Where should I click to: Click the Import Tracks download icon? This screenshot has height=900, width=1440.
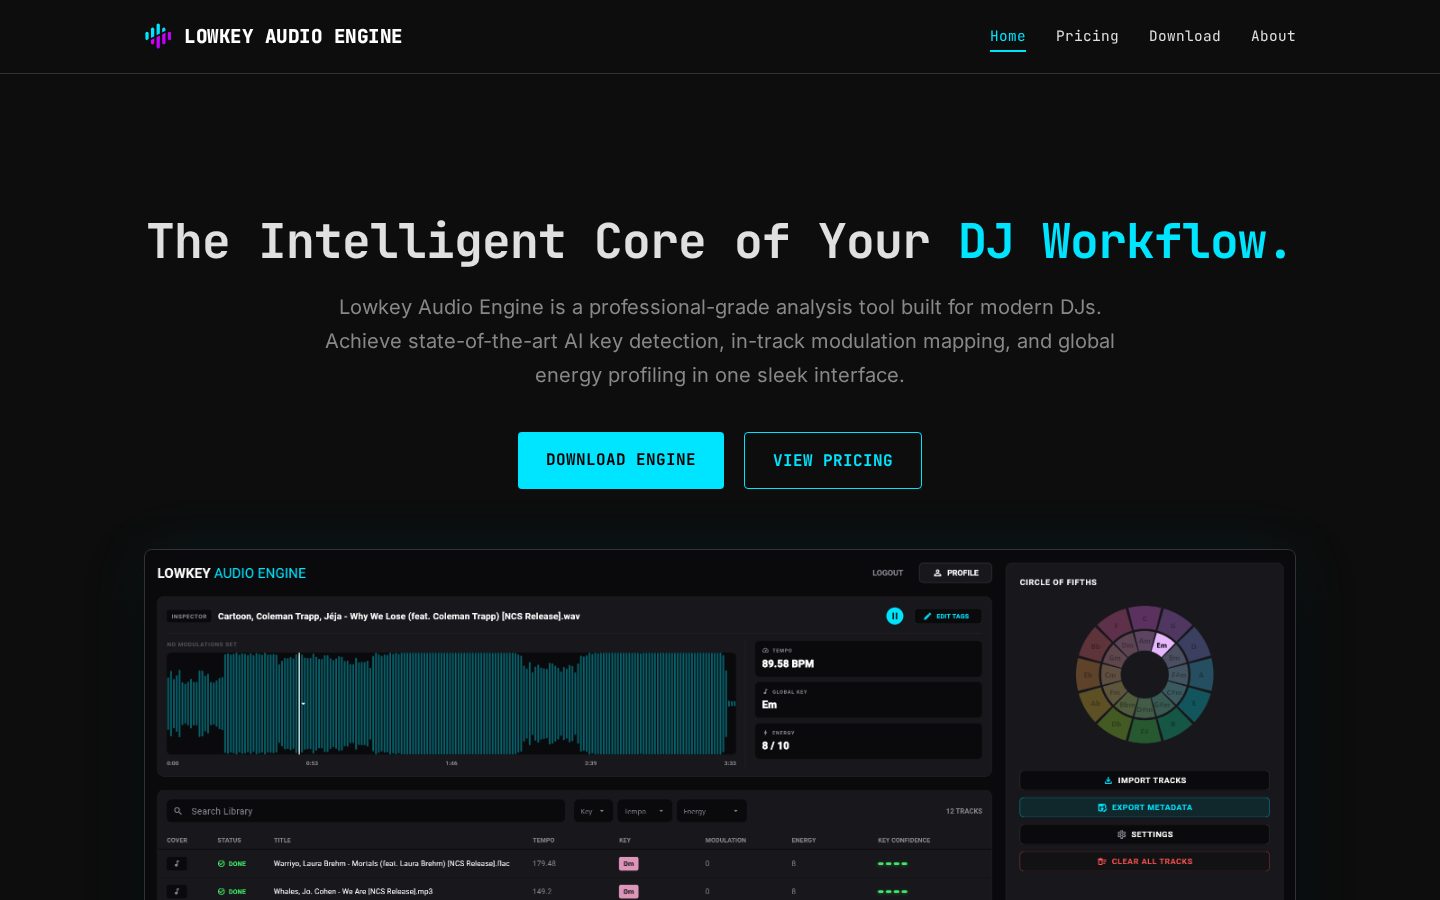coord(1108,780)
